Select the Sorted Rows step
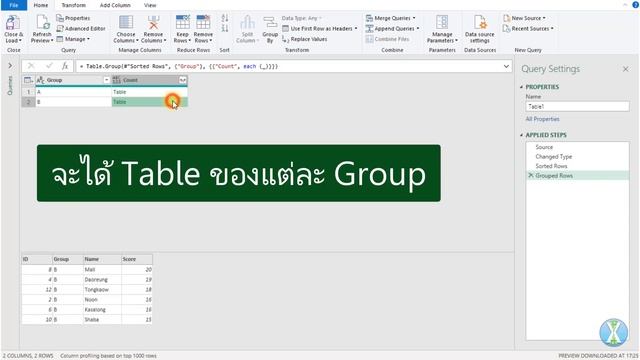This screenshot has height=360, width=640. (x=578, y=166)
